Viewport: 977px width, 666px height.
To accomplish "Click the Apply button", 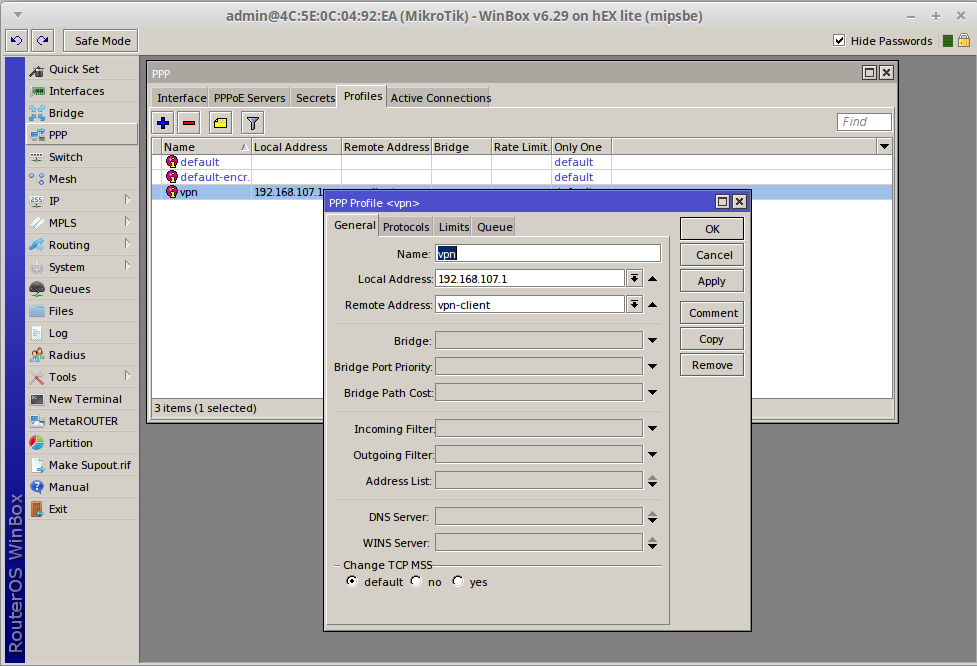I will click(712, 281).
